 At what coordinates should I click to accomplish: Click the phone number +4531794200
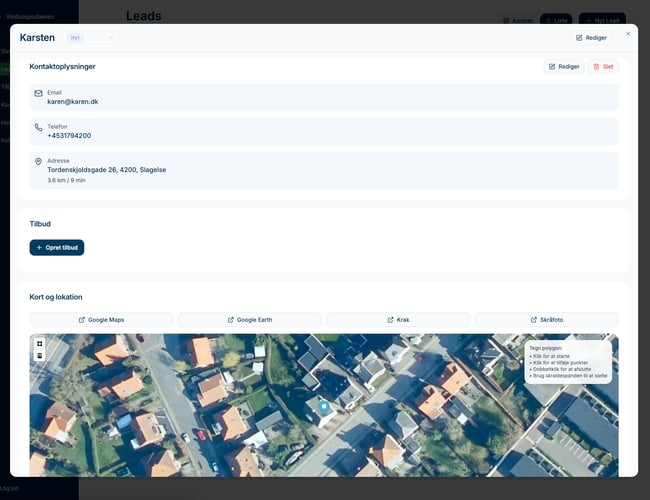point(69,135)
